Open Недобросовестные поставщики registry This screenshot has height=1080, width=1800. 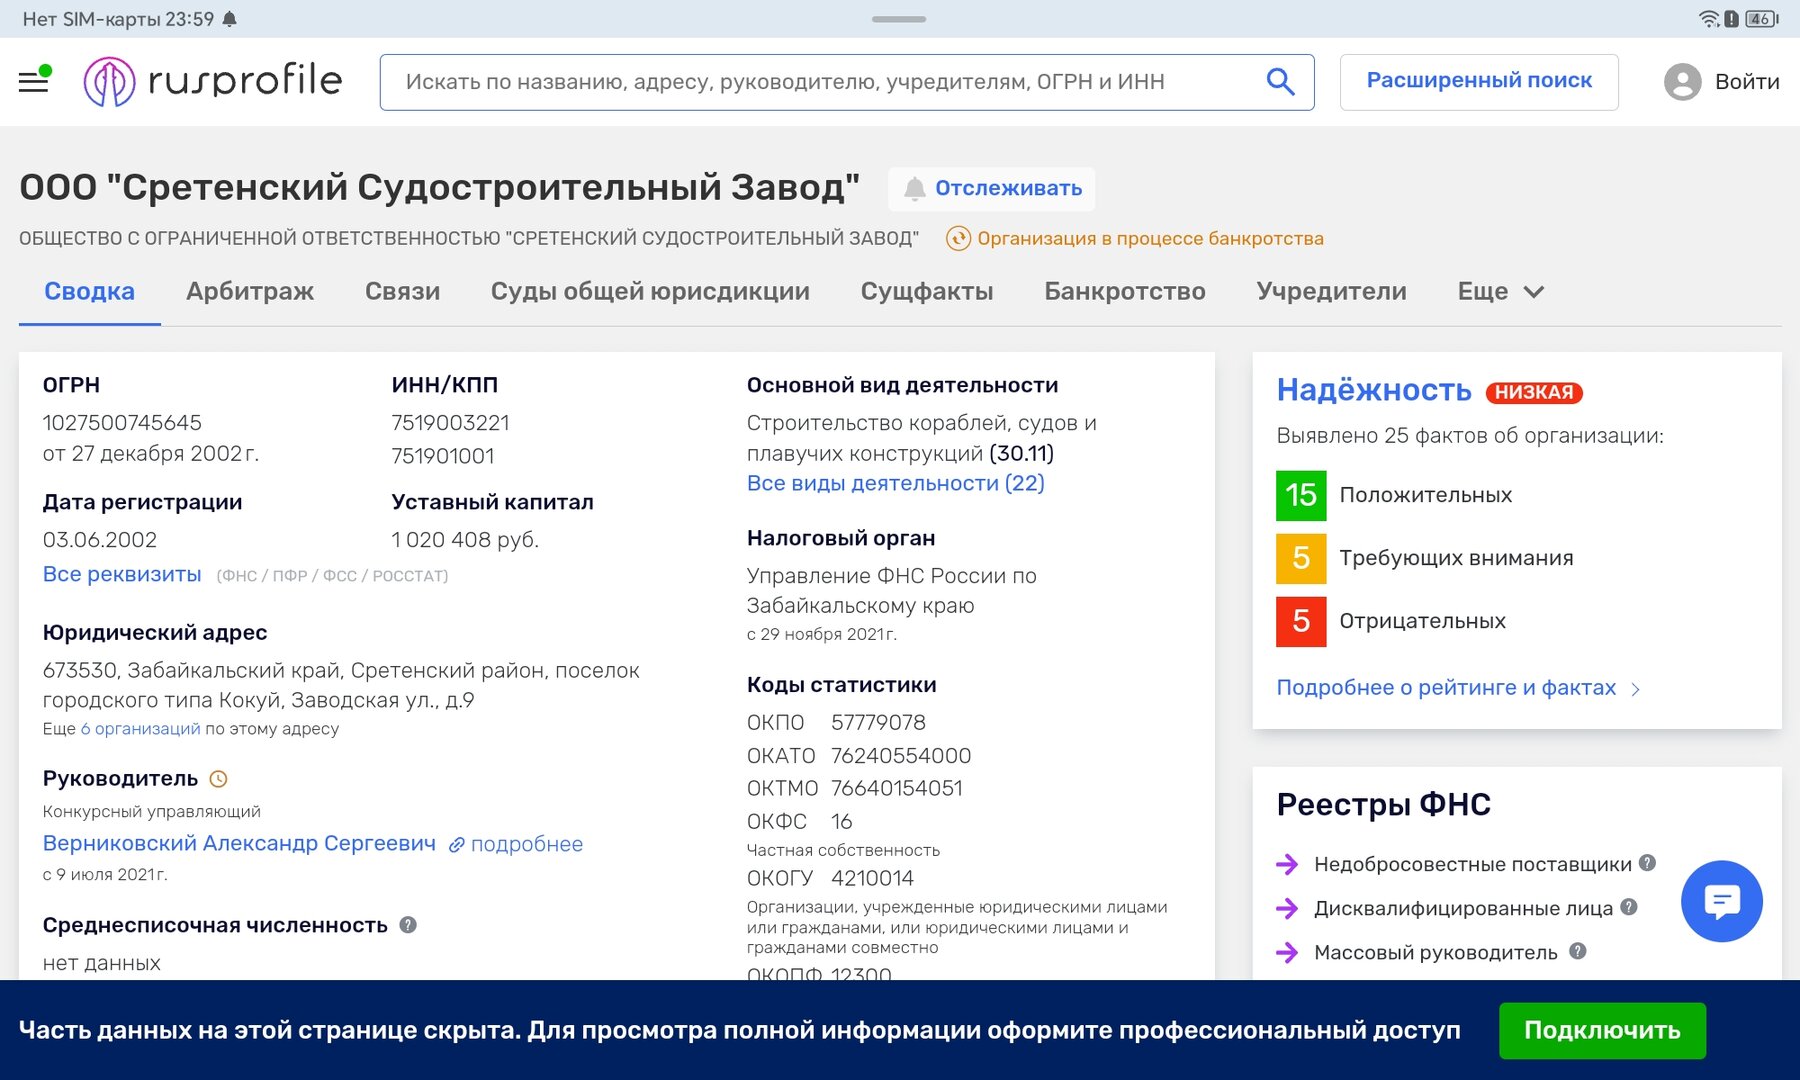[1473, 864]
